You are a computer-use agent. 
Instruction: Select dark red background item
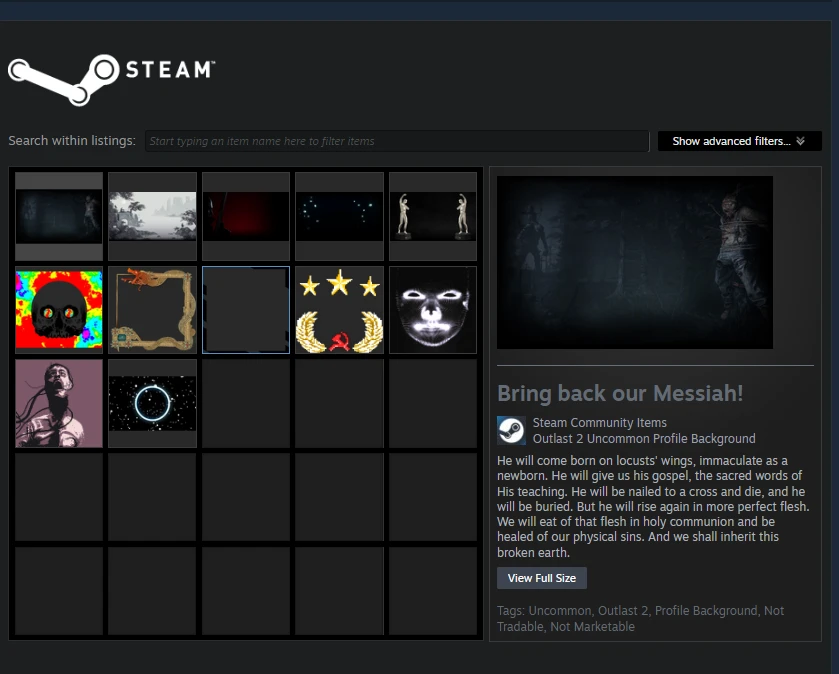tap(246, 216)
